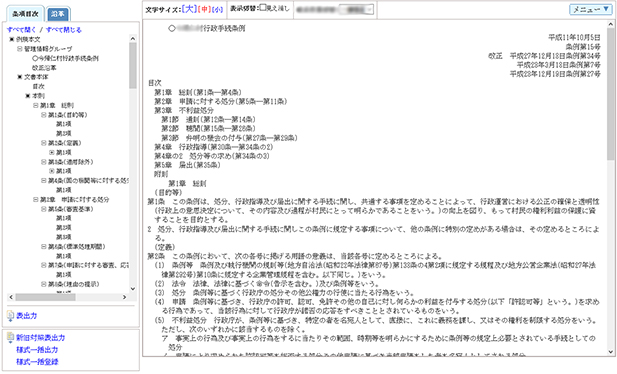Select 改正沿革 in the tree
617x374 pixels.
click(44, 68)
